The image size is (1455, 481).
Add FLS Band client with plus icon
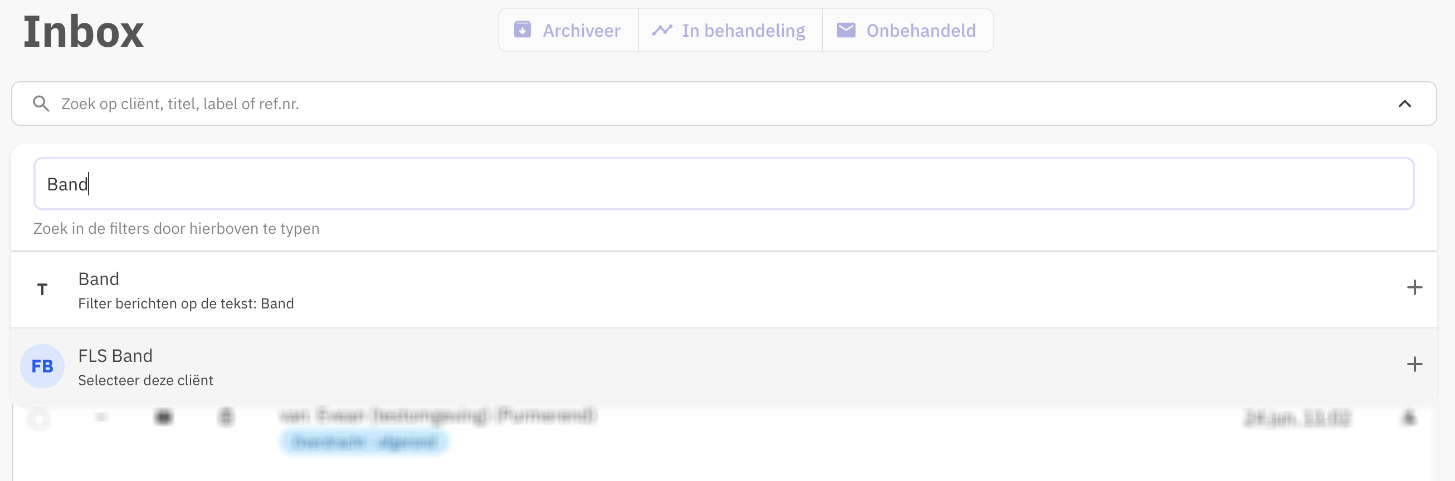coord(1414,365)
